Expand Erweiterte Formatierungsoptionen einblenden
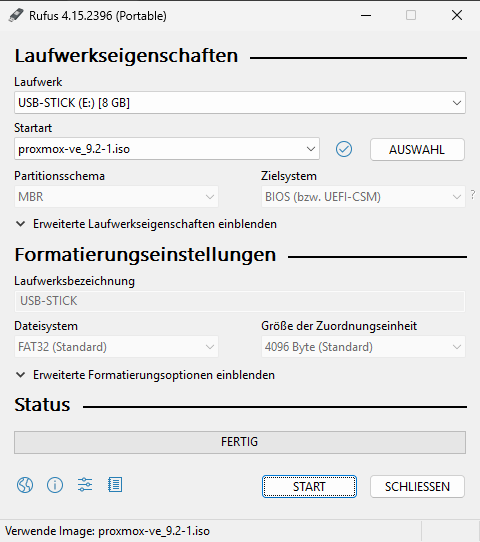This screenshot has width=480, height=542. click(145, 375)
